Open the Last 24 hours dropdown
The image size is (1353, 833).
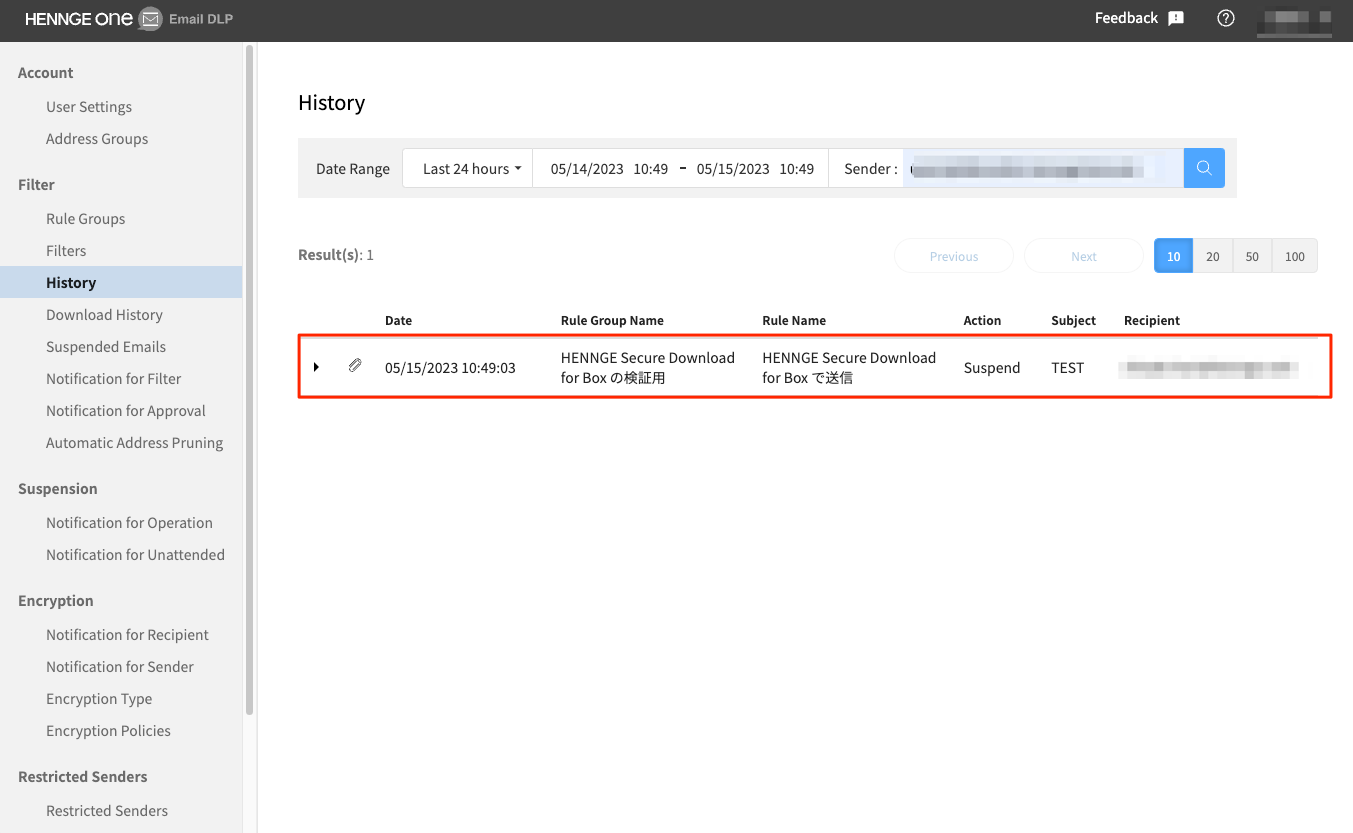coord(468,168)
